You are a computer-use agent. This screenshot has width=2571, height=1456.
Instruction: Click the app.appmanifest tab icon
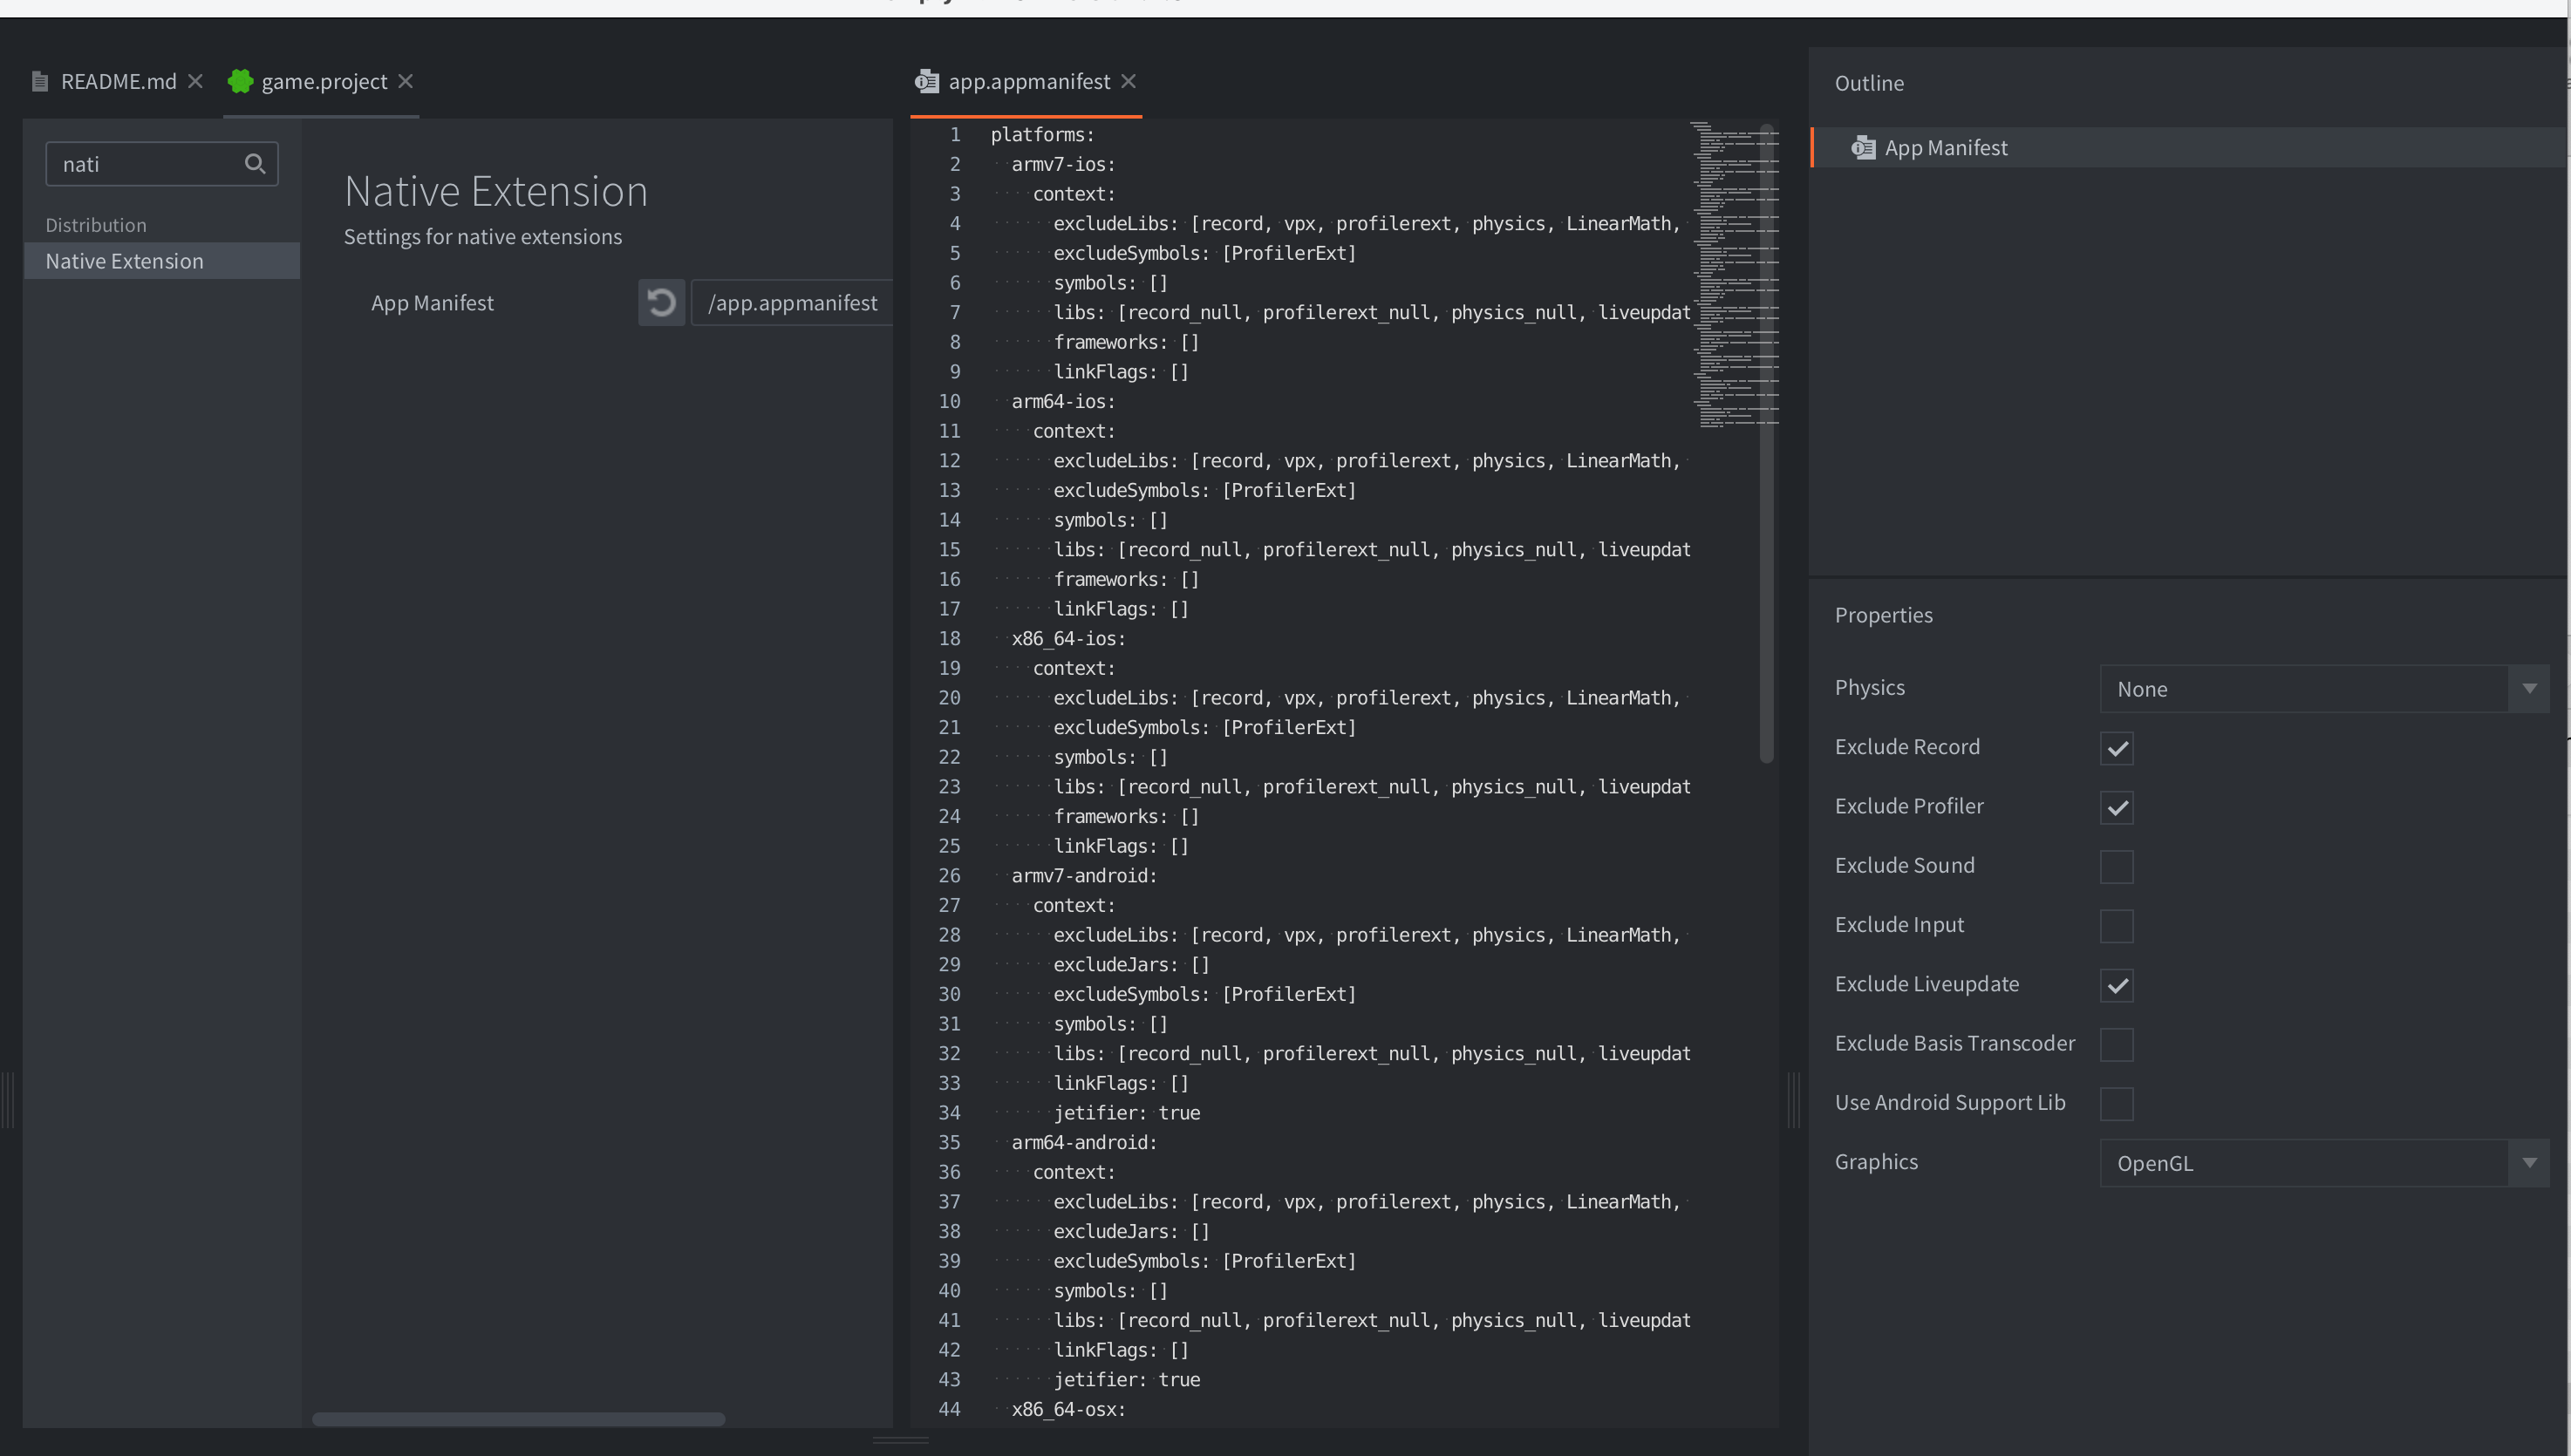[927, 82]
